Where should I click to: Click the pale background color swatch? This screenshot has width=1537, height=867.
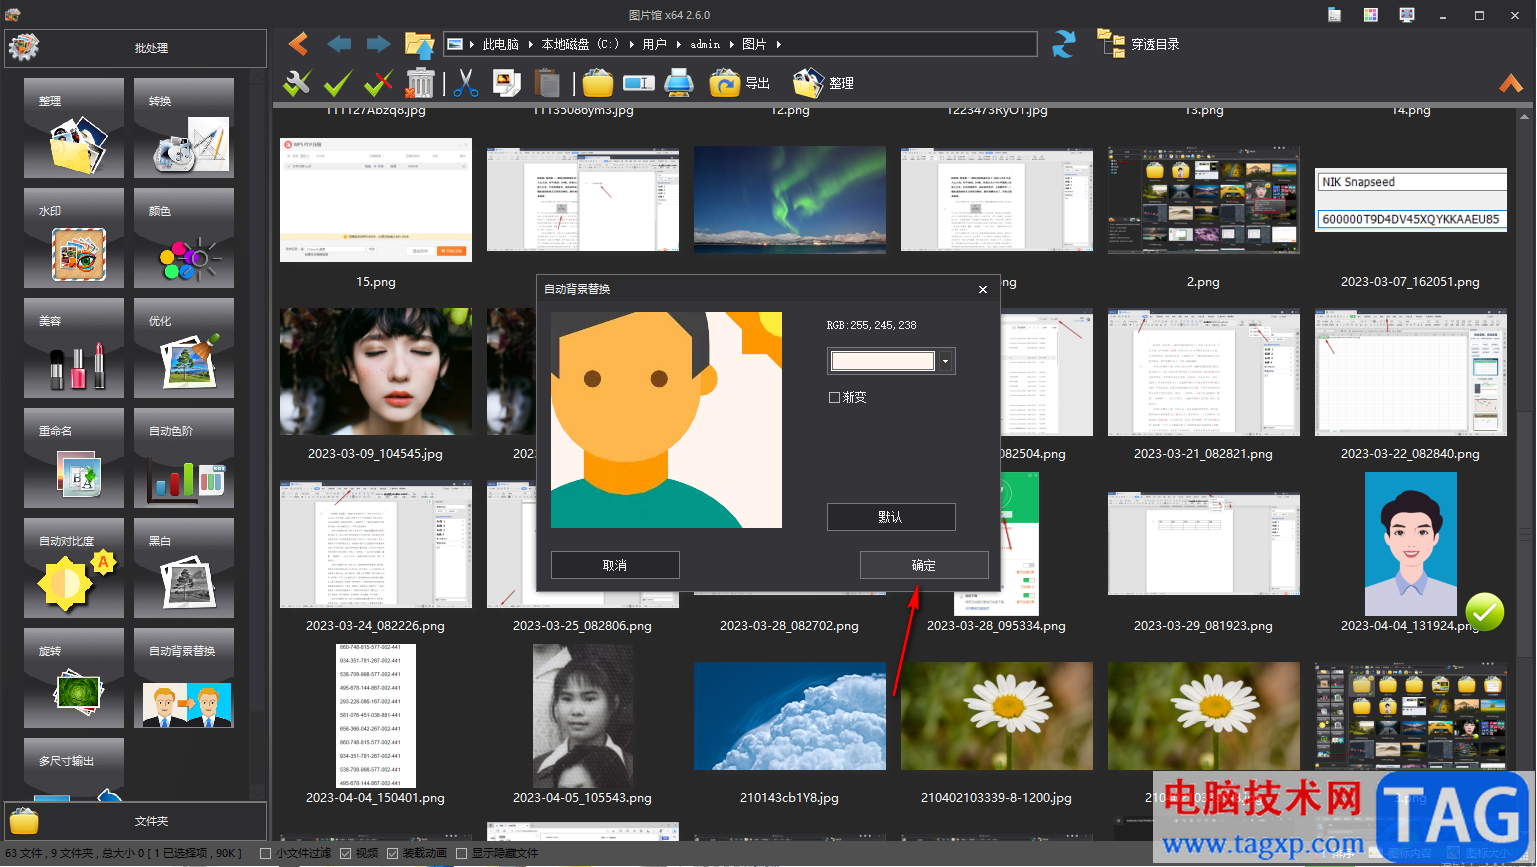pos(883,361)
